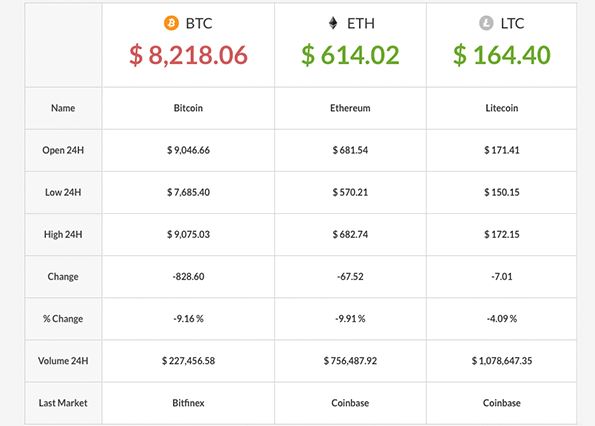Click the % Change row label
This screenshot has height=426, width=595.
pyautogui.click(x=63, y=319)
